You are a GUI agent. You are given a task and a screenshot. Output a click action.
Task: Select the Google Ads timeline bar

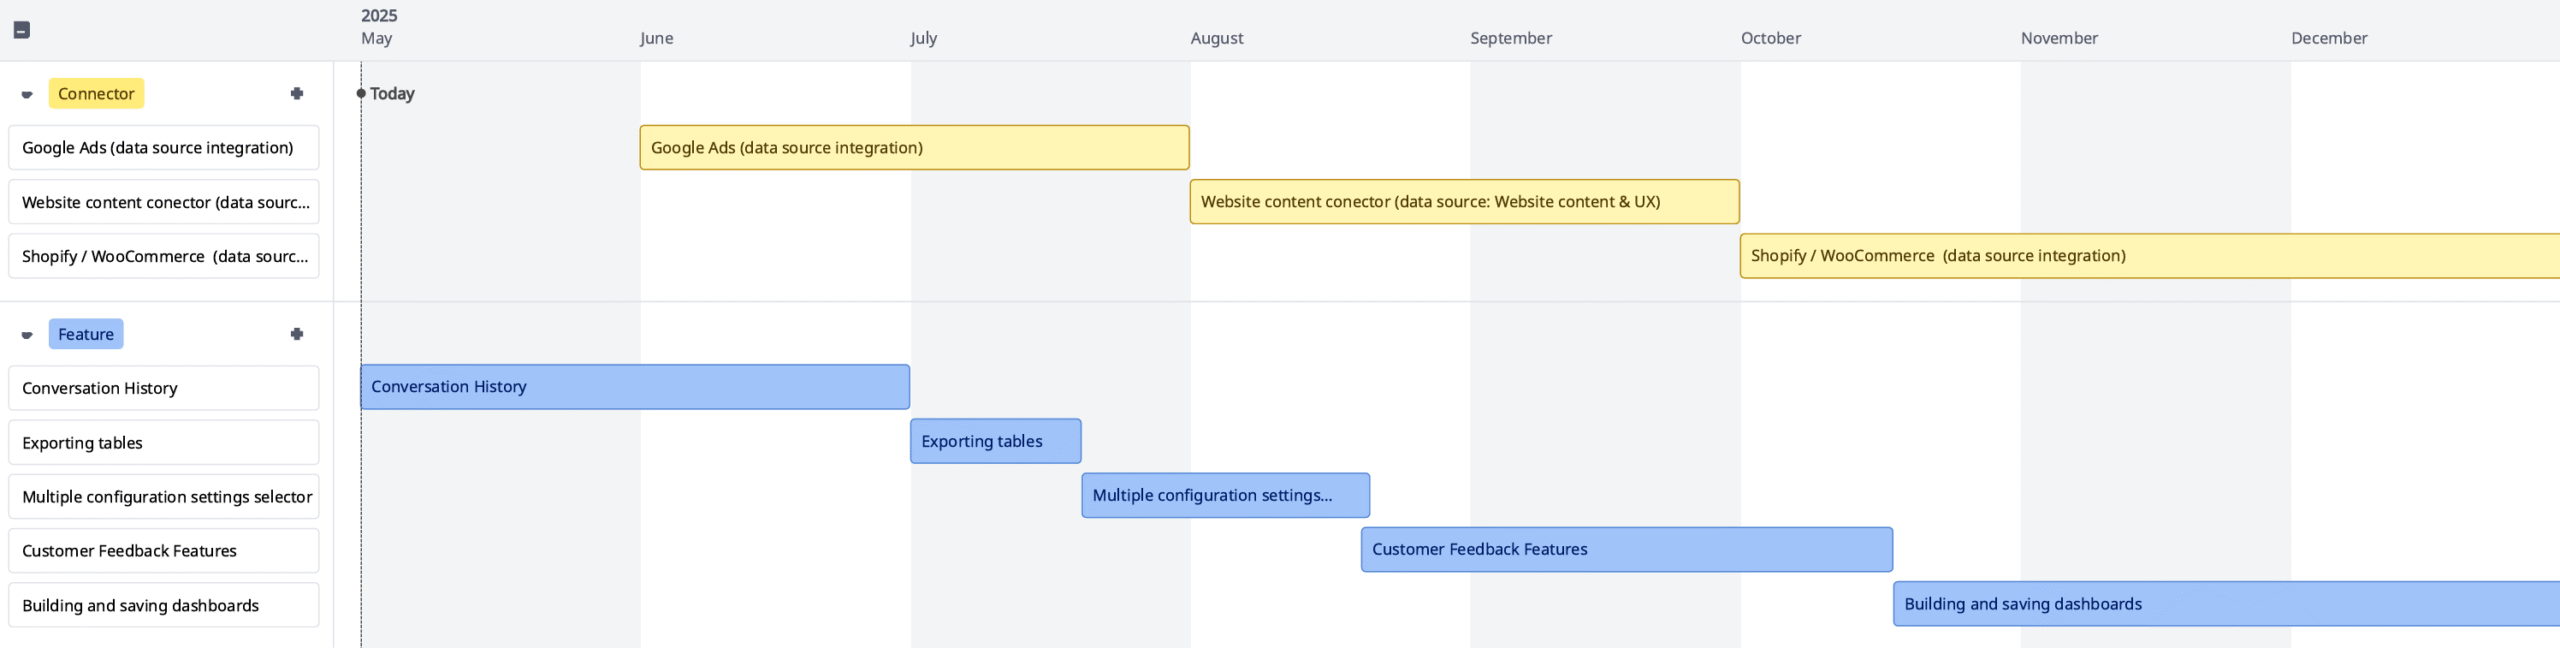(x=914, y=148)
